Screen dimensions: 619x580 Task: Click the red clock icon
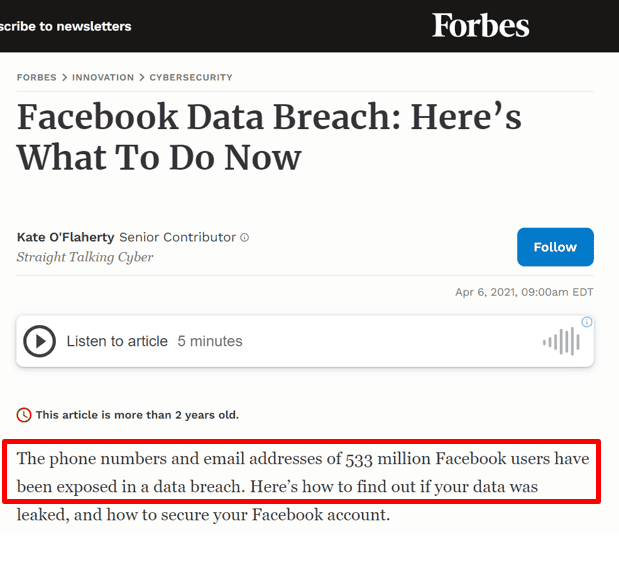point(24,415)
